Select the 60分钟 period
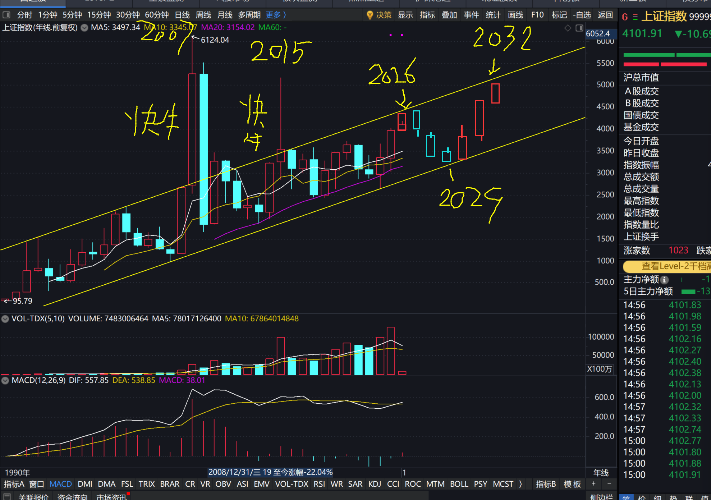 156,15
